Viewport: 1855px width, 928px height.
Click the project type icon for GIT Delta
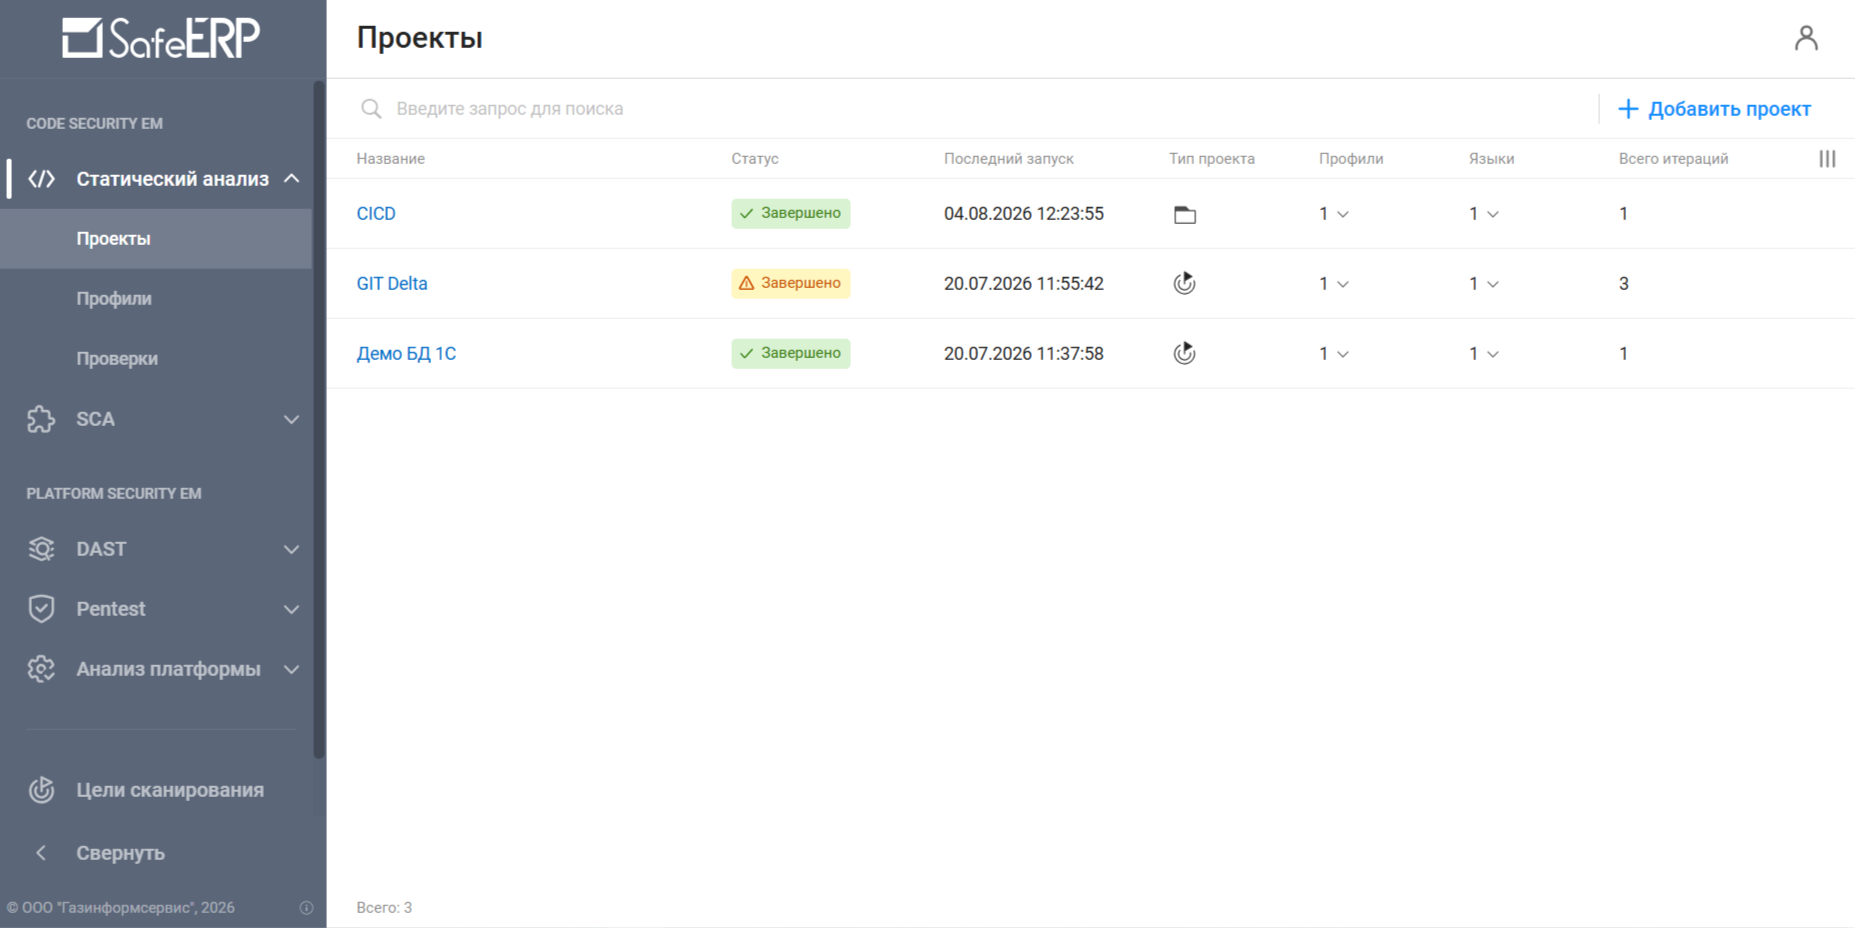[x=1185, y=283]
